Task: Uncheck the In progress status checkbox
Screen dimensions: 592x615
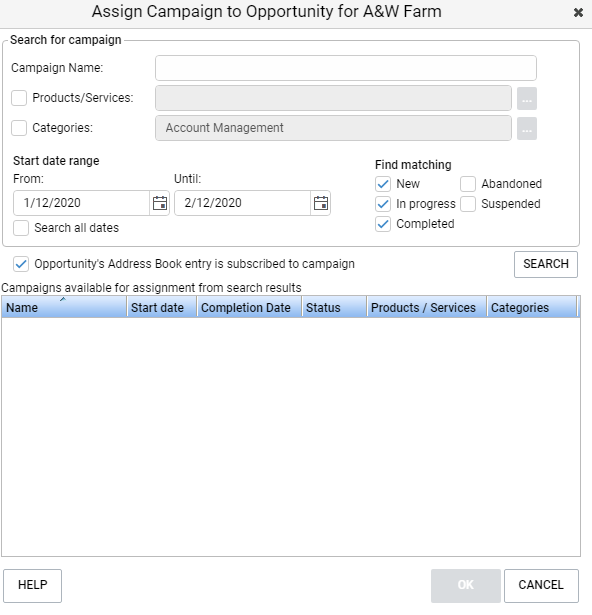Action: (383, 204)
